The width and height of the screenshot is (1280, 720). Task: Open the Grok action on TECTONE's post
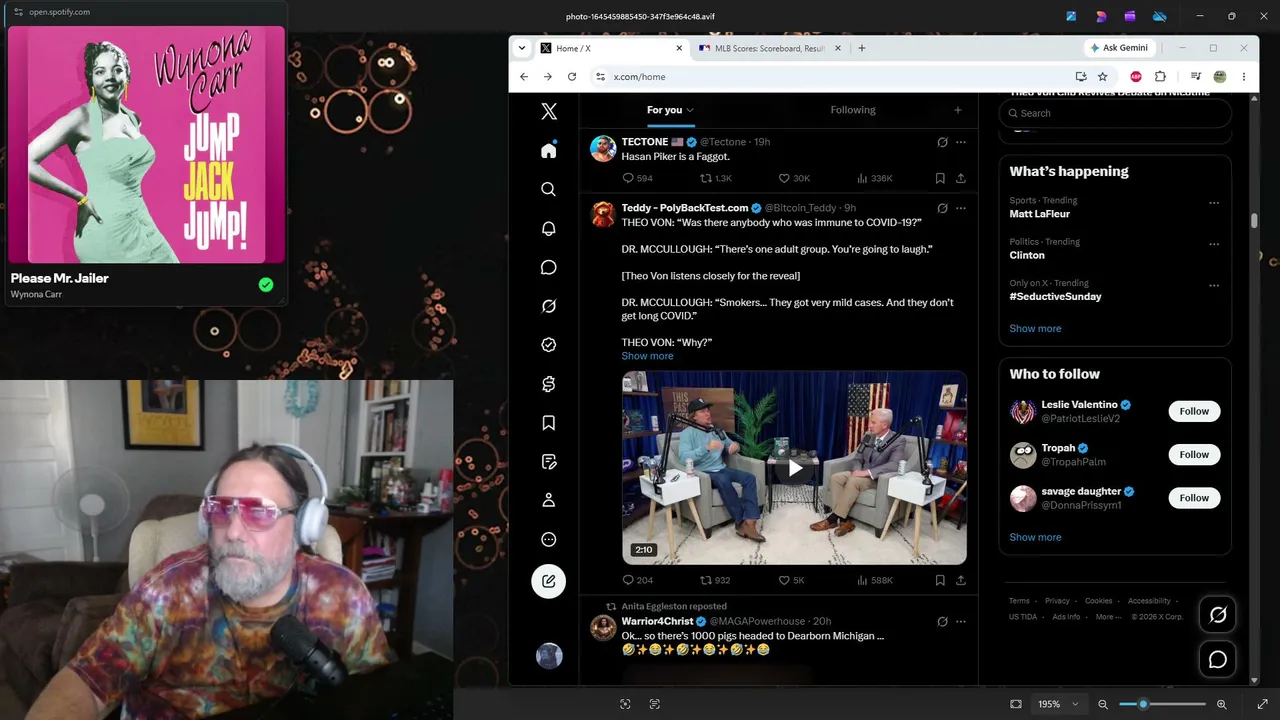click(x=942, y=142)
